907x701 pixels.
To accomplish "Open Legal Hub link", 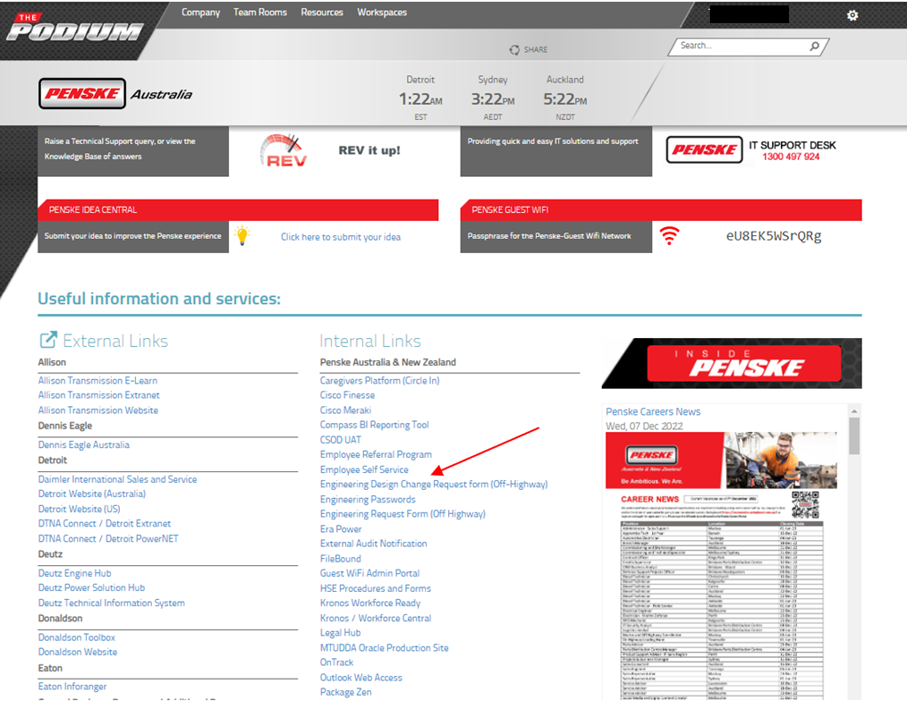I will pos(340,633).
